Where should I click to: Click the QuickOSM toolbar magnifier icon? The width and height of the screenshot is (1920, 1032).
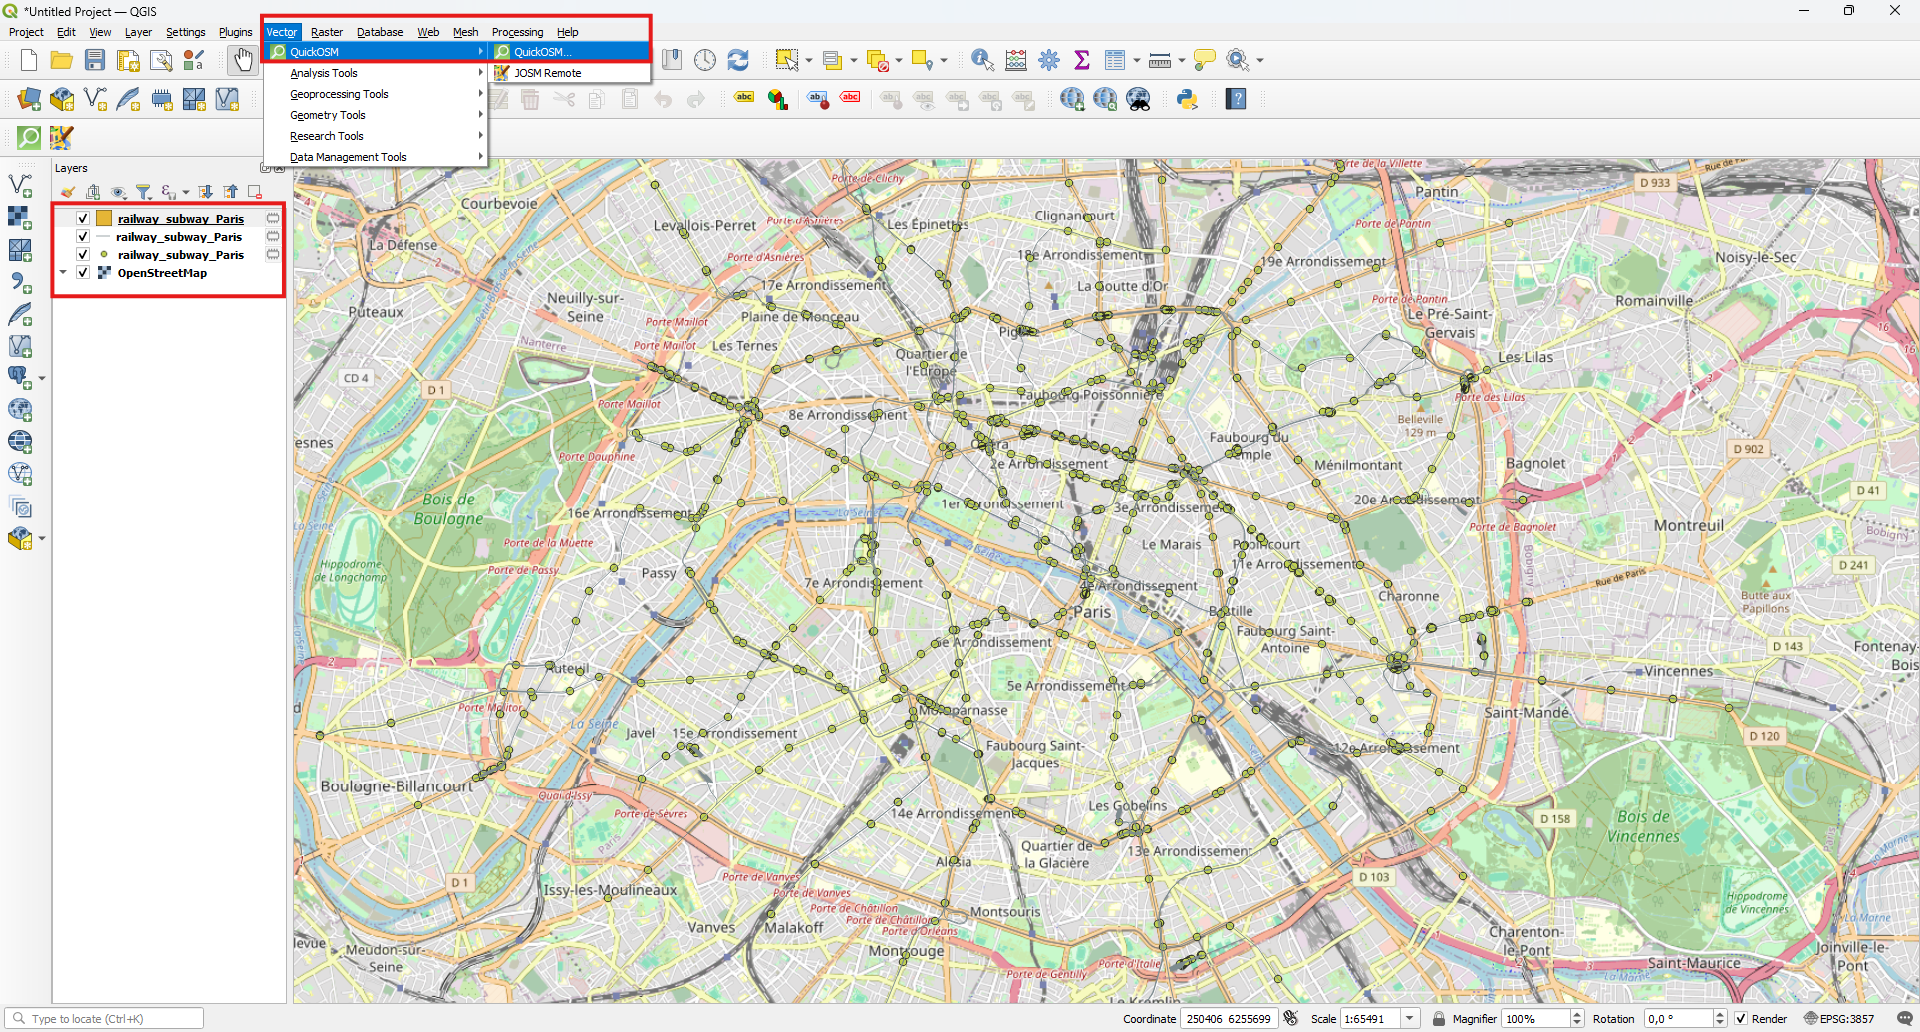point(29,137)
